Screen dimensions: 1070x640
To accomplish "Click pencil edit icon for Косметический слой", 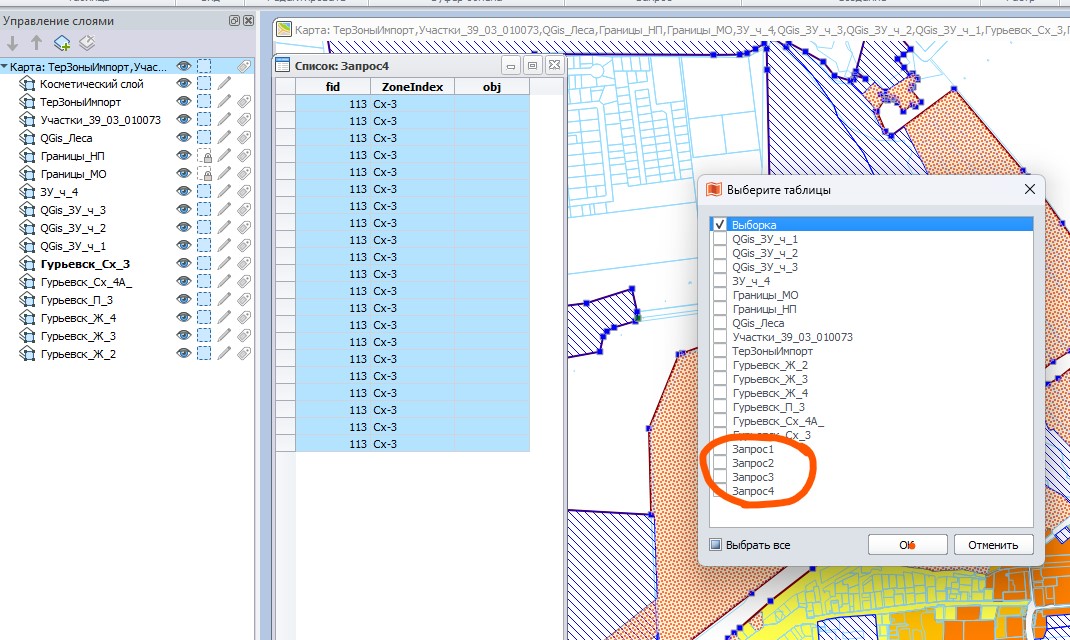I will 225,84.
